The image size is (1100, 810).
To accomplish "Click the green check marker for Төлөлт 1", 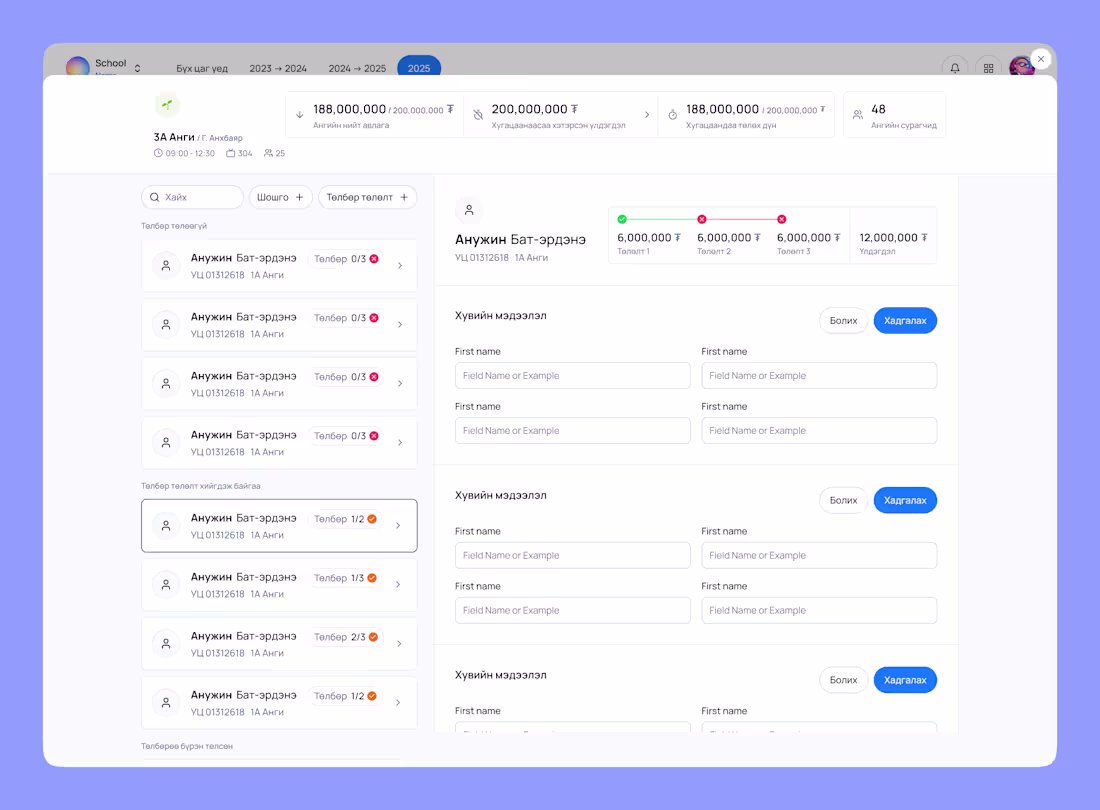I will tap(622, 220).
